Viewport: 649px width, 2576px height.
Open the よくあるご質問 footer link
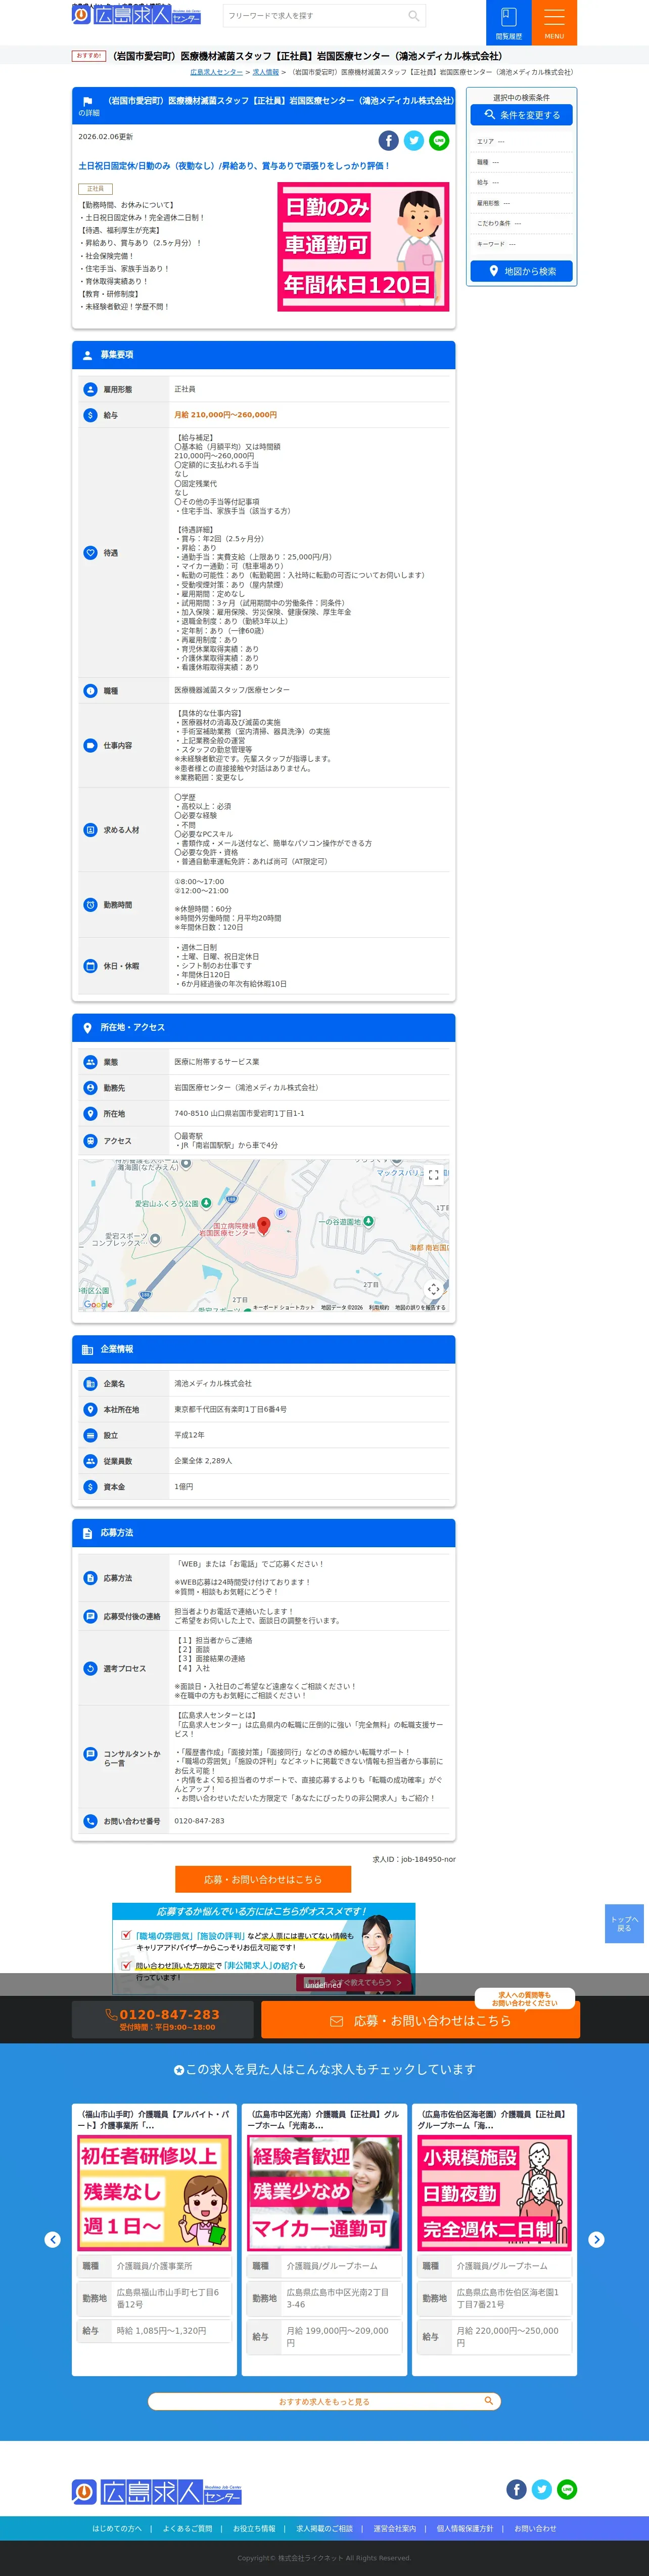tap(188, 2528)
